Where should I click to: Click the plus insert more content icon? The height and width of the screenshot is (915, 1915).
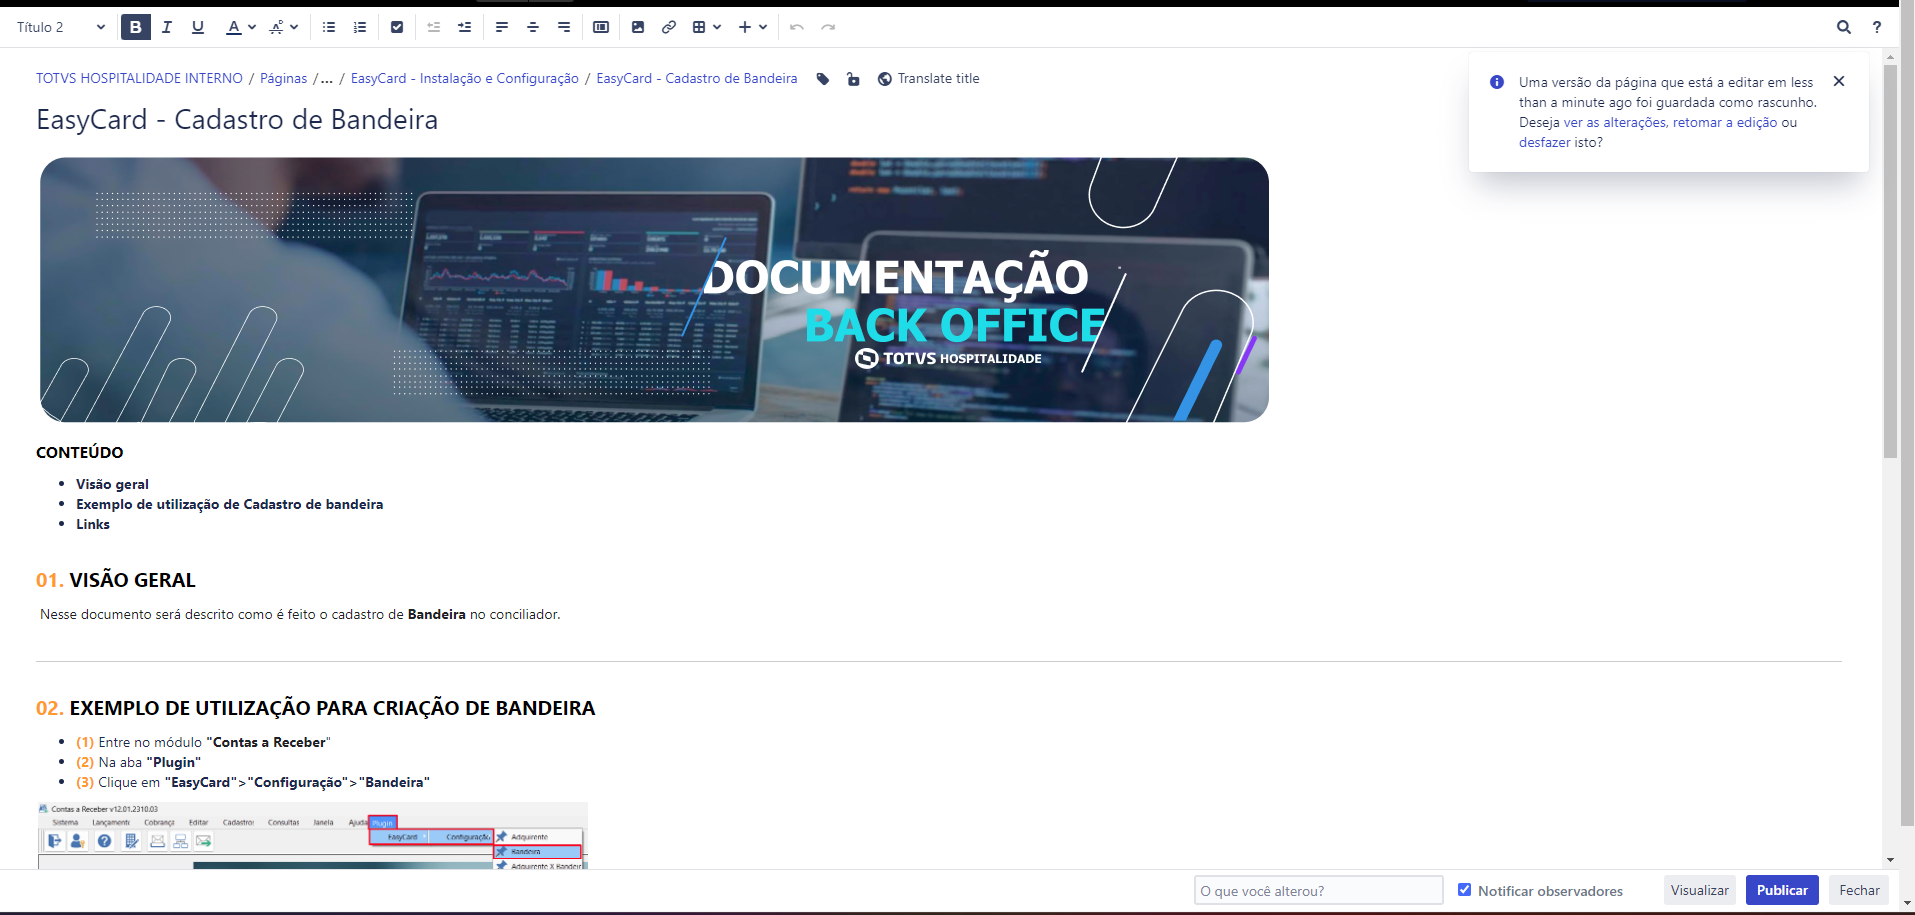click(x=745, y=27)
